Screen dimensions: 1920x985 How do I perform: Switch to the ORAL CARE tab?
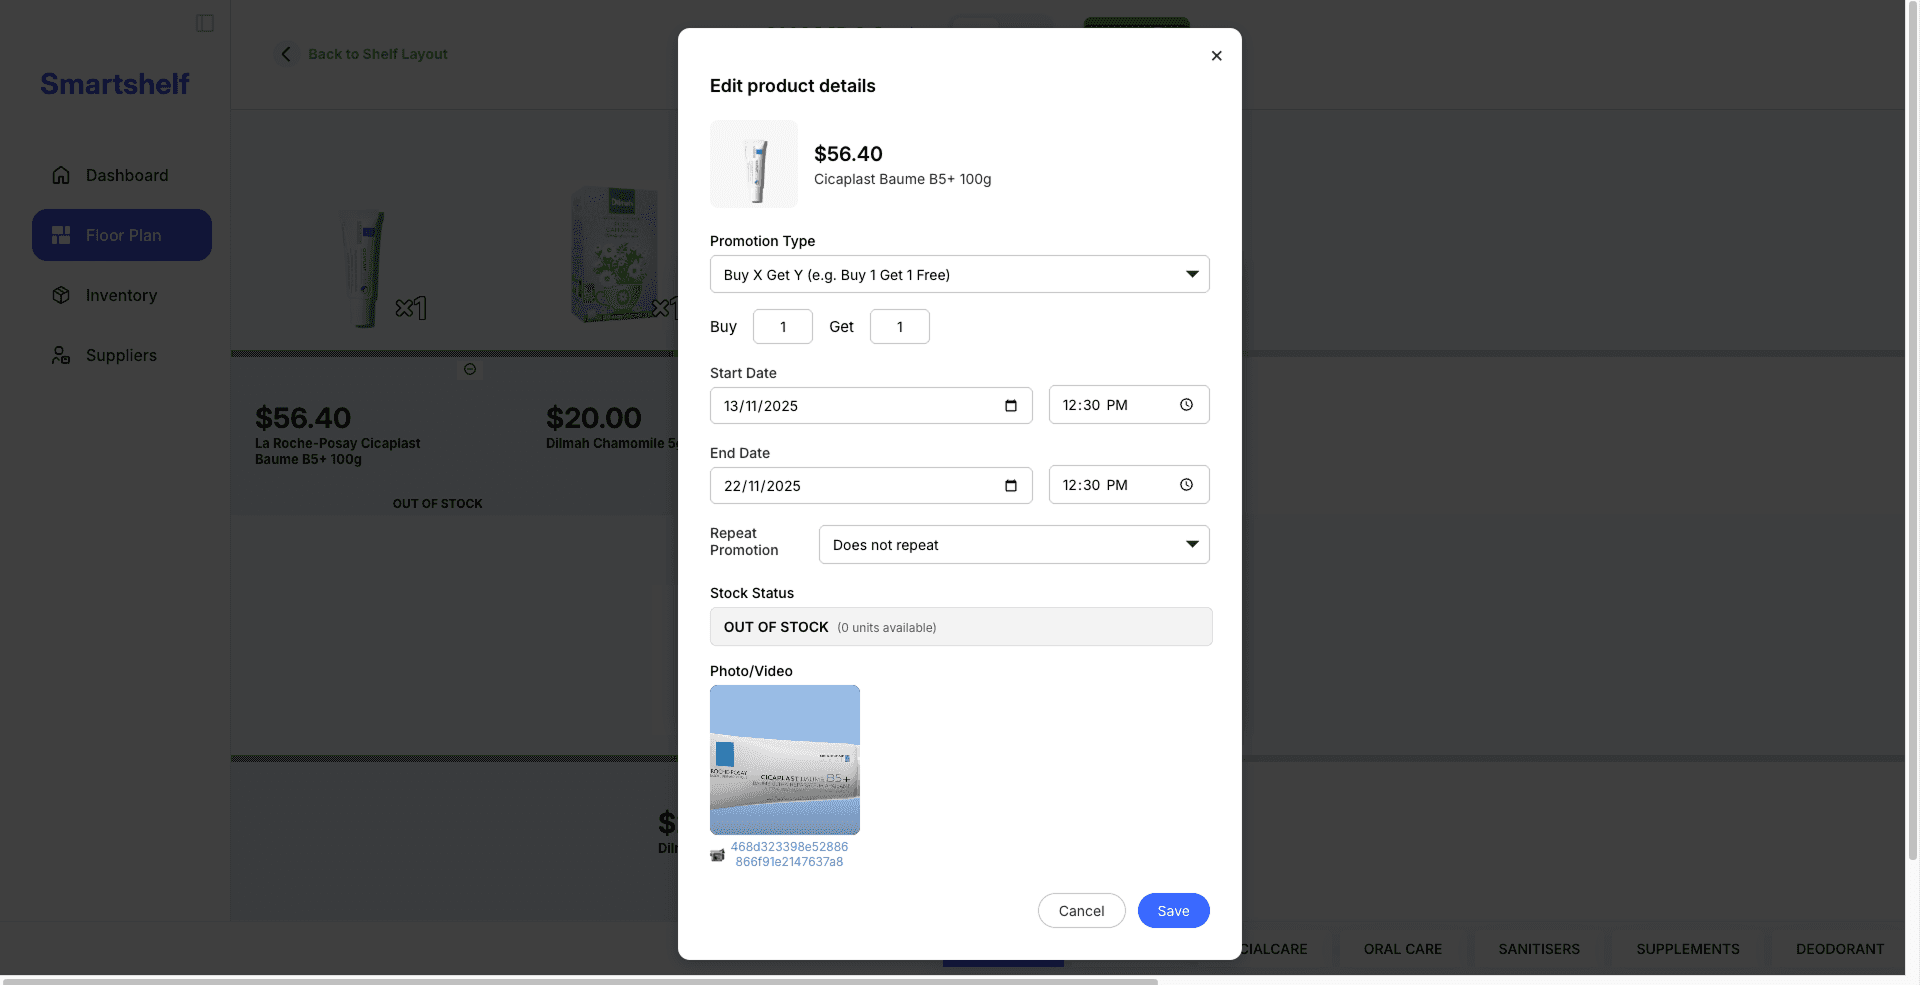tap(1402, 949)
